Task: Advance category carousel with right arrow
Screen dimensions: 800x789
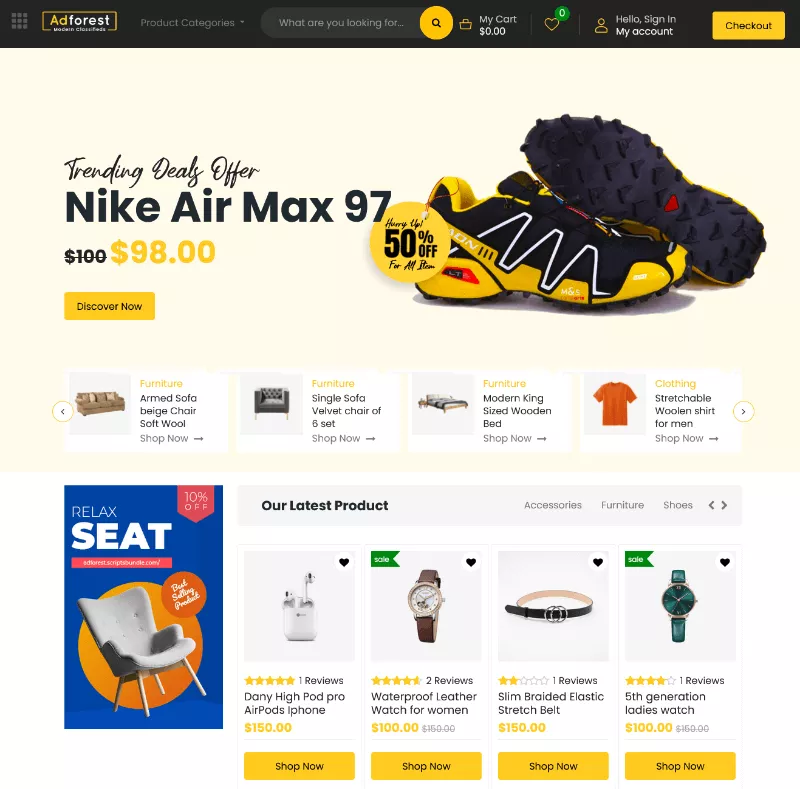Action: [x=743, y=411]
